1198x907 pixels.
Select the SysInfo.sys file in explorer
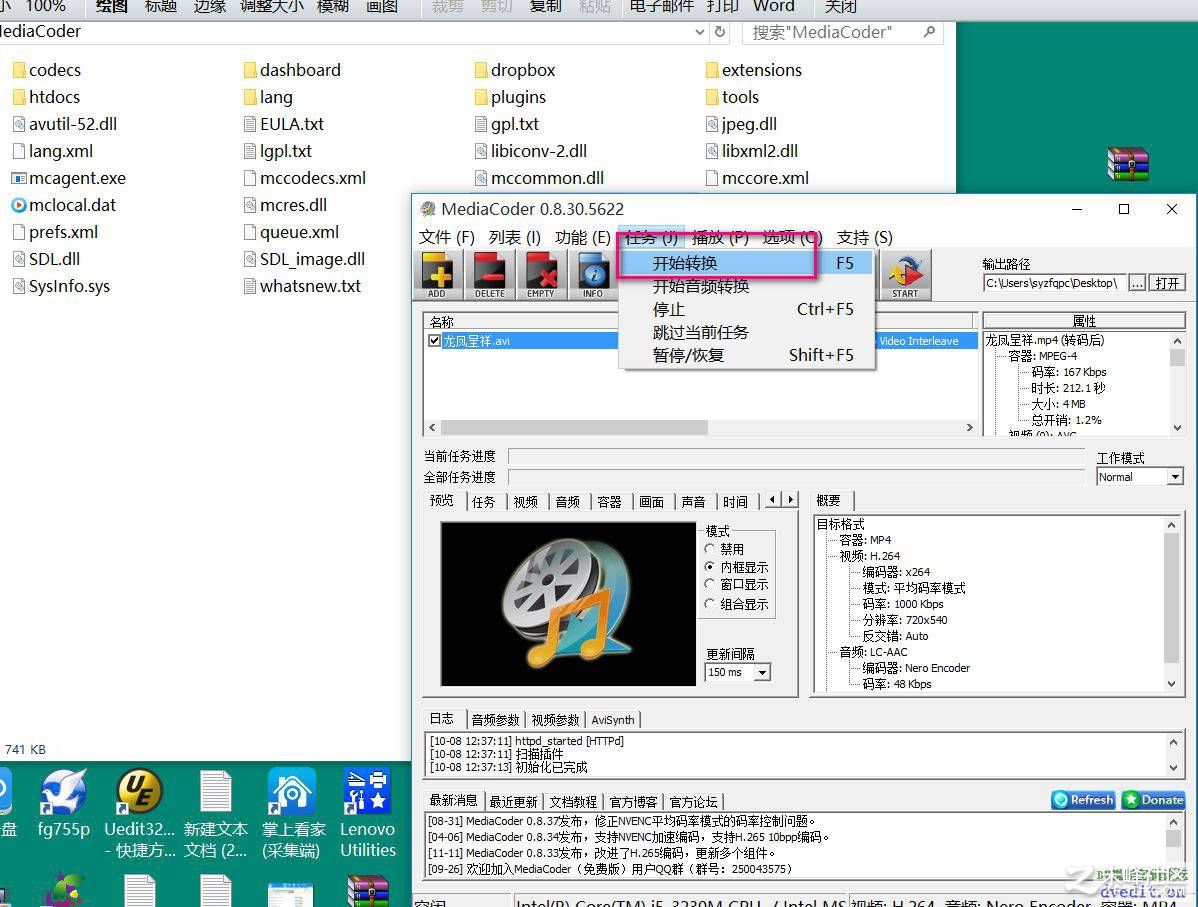[61, 286]
